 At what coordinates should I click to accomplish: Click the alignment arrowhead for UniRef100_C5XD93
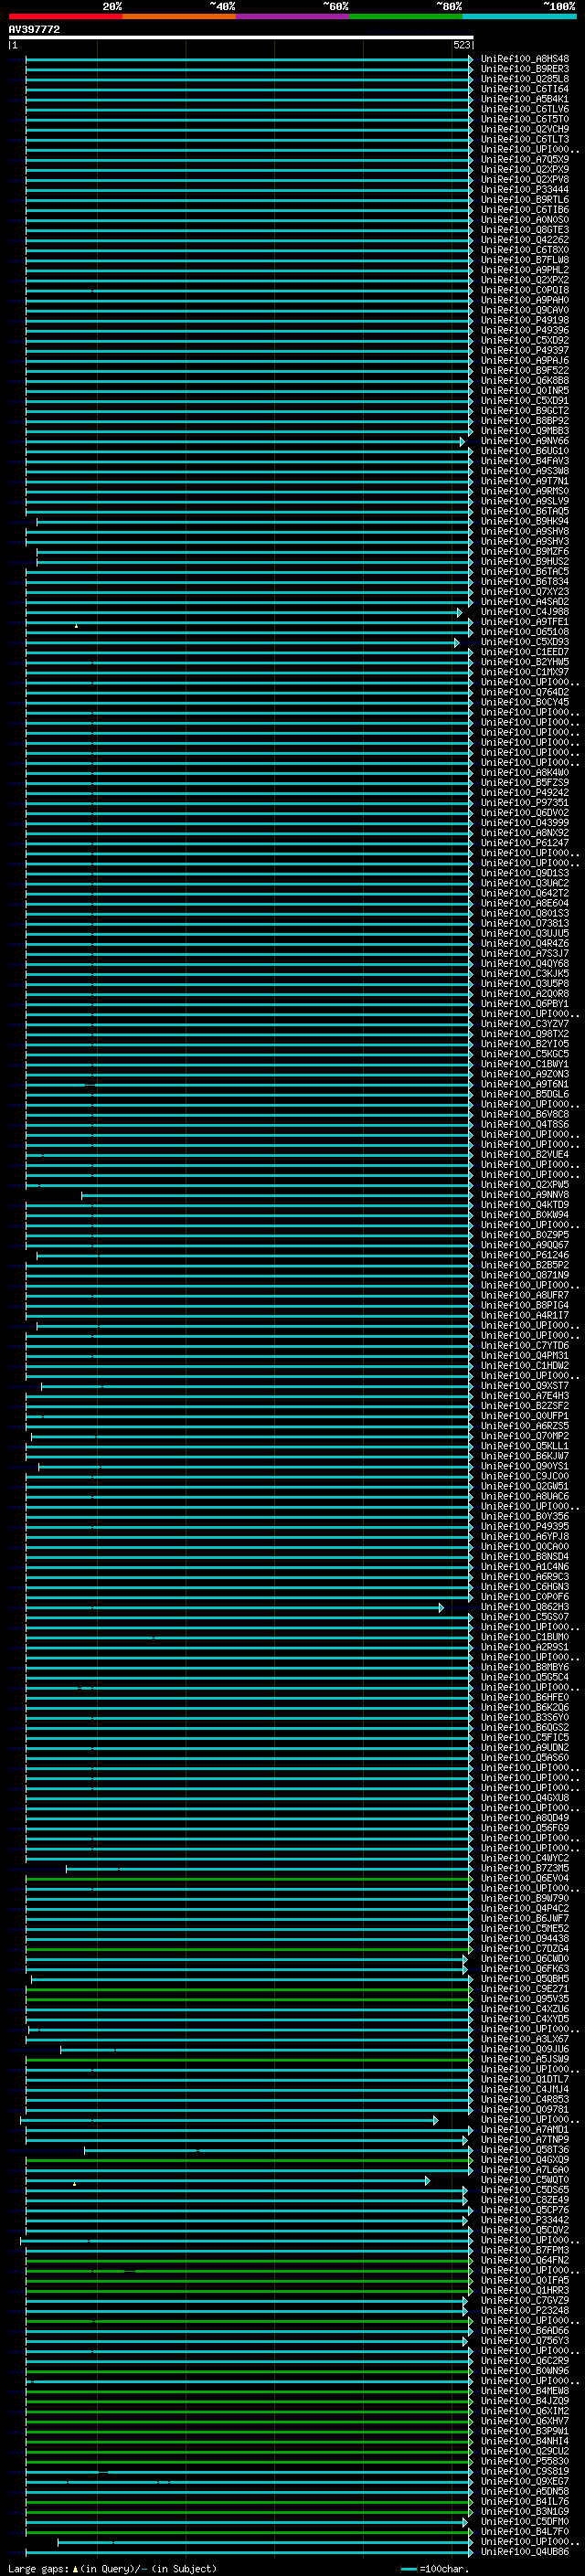point(457,642)
